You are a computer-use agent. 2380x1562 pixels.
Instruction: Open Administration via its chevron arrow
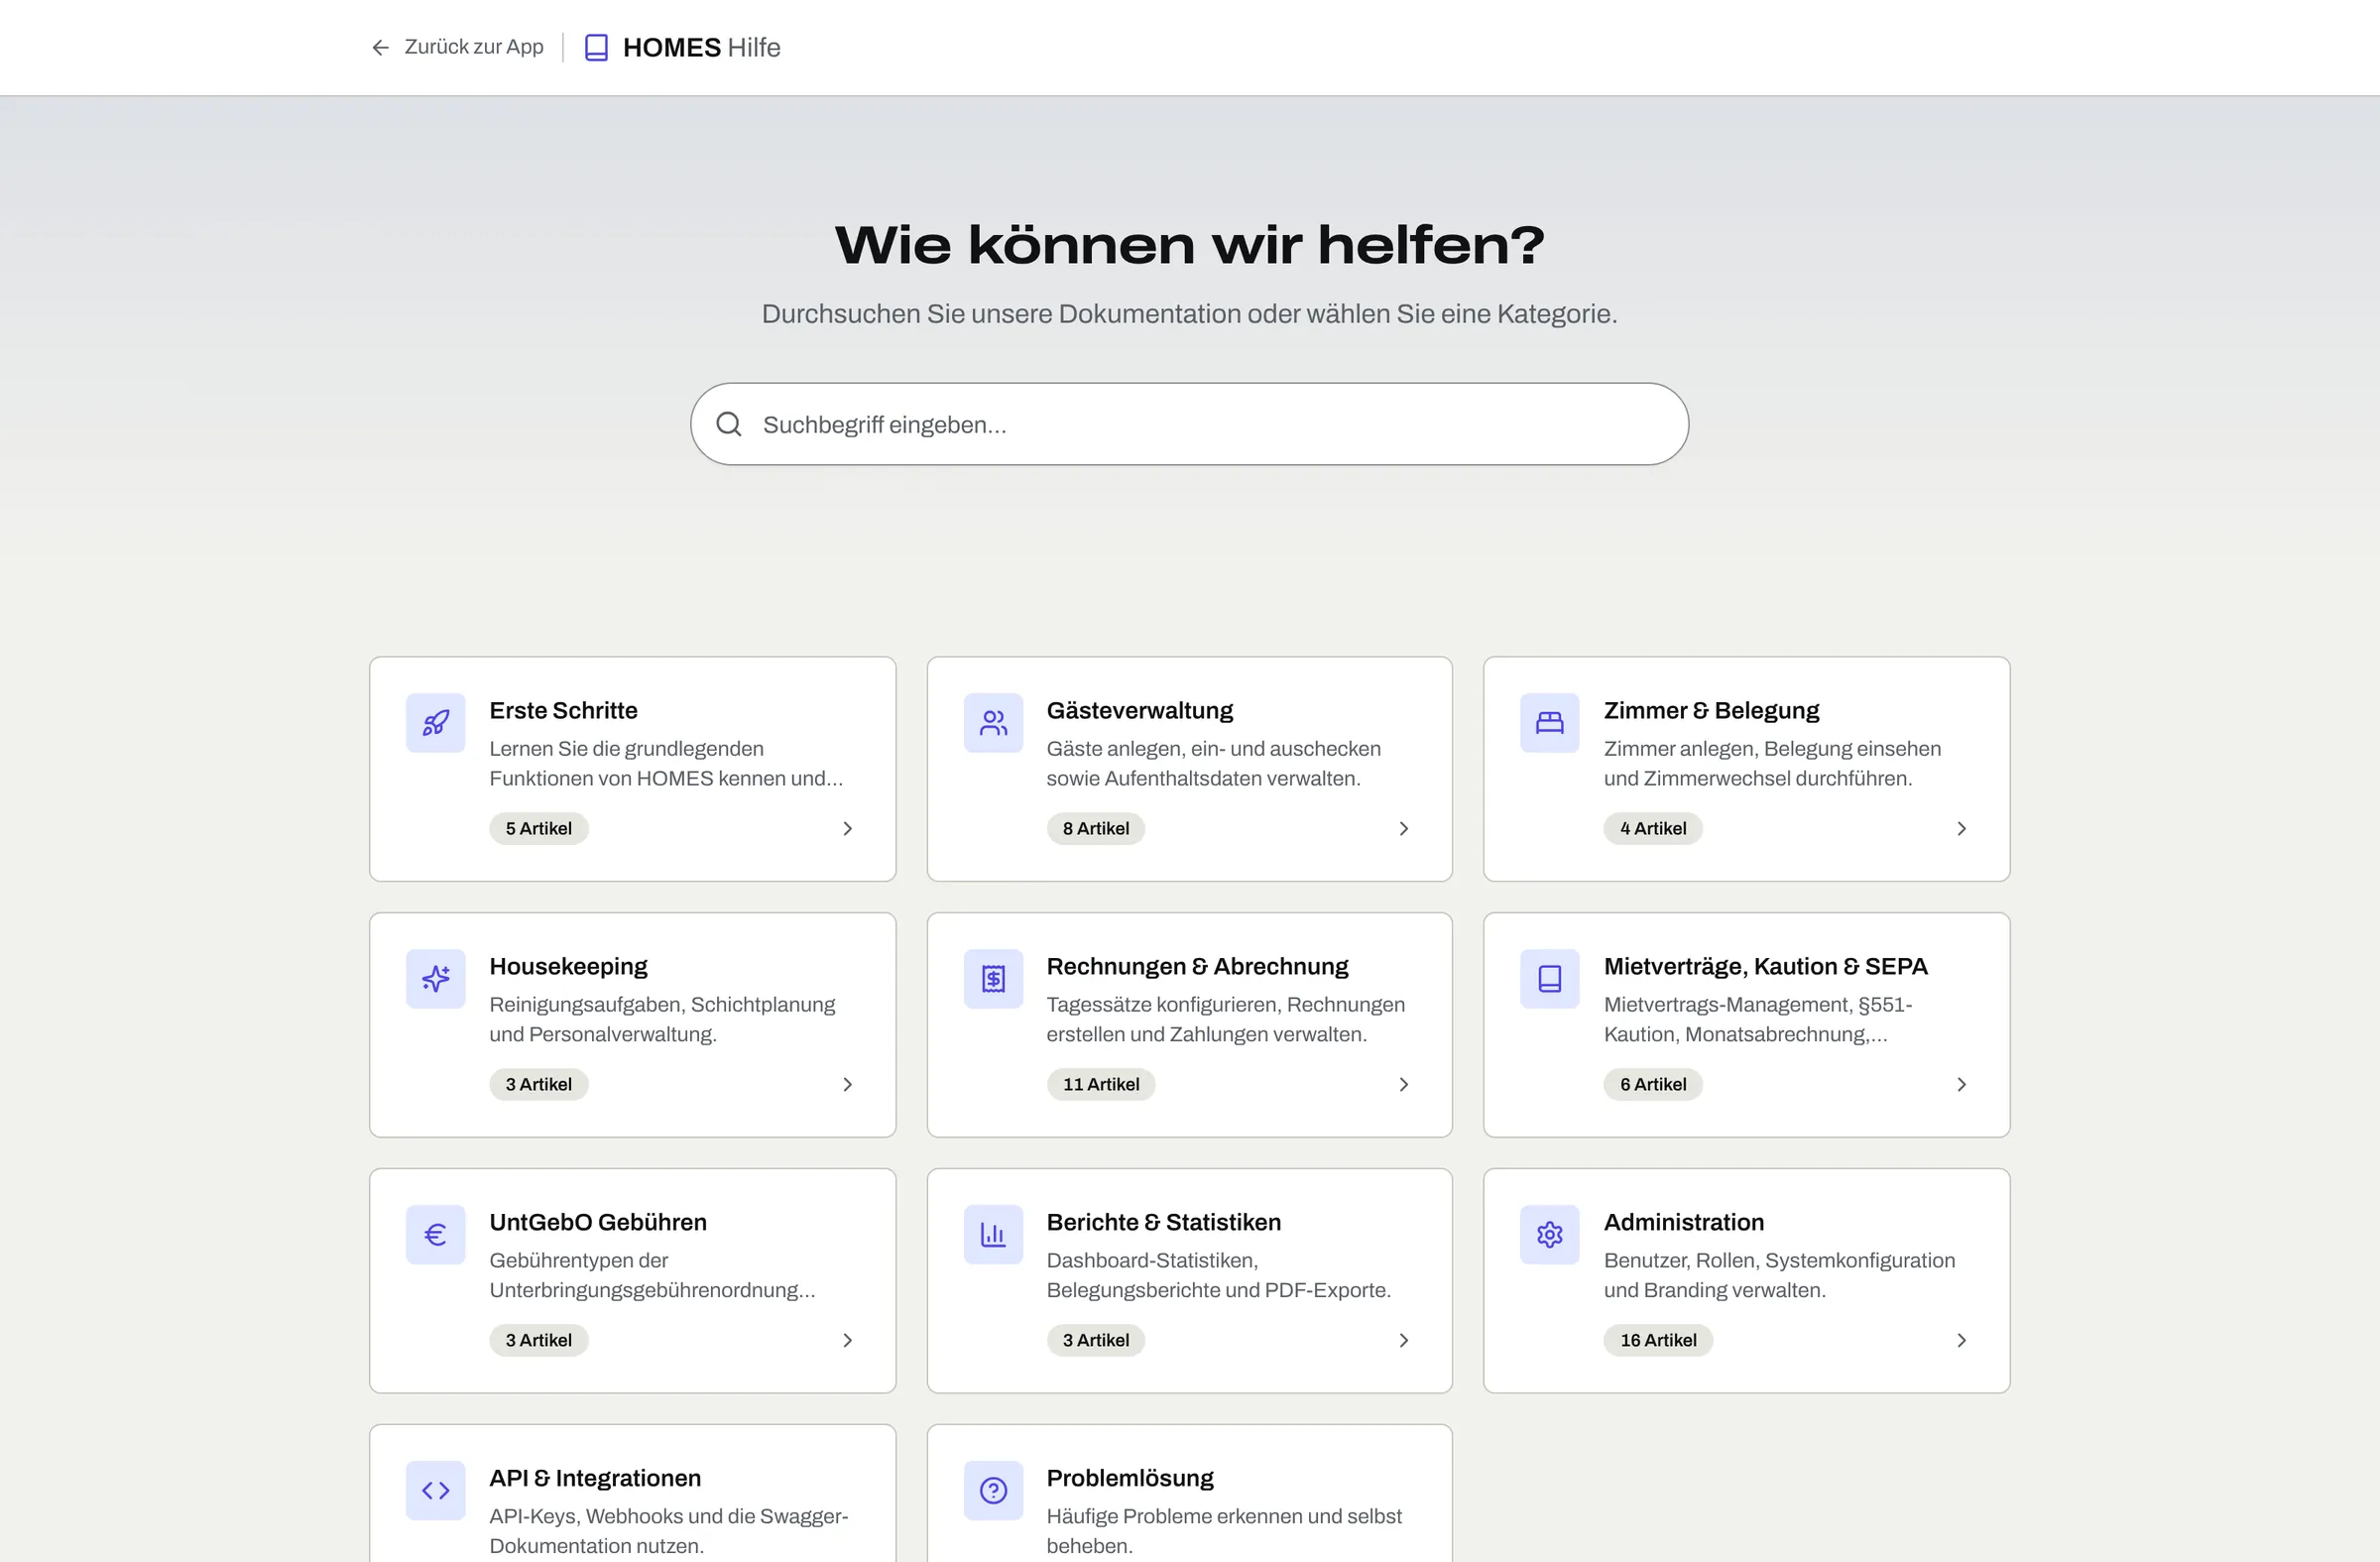1961,1340
